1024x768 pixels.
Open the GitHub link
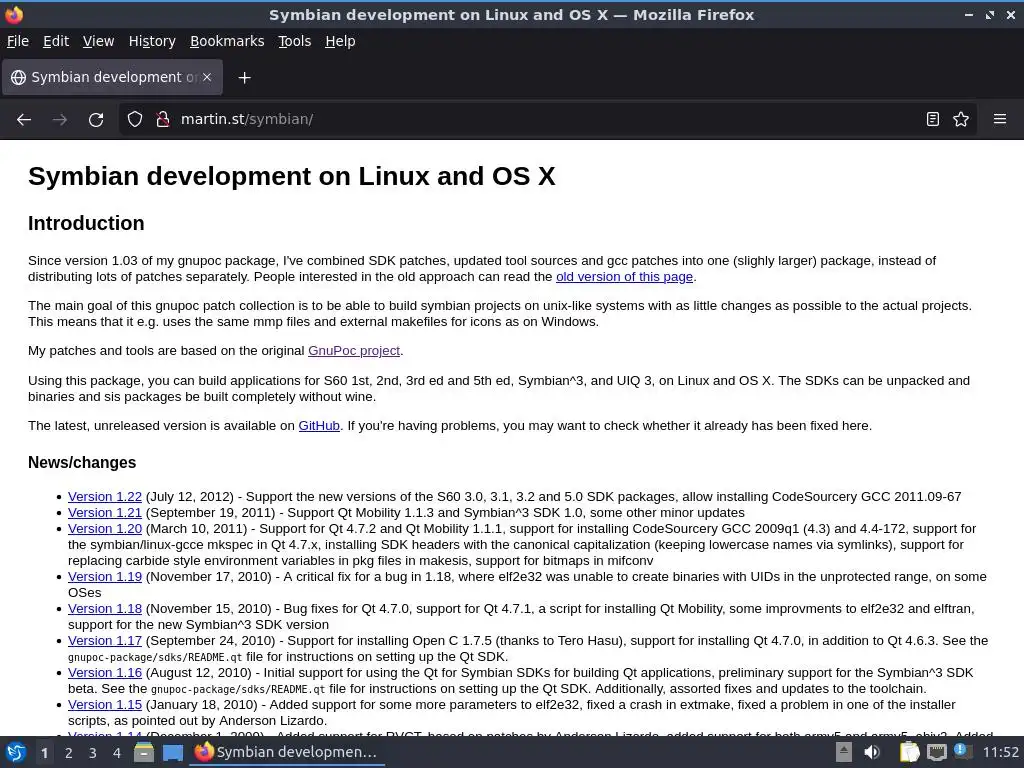(x=319, y=426)
